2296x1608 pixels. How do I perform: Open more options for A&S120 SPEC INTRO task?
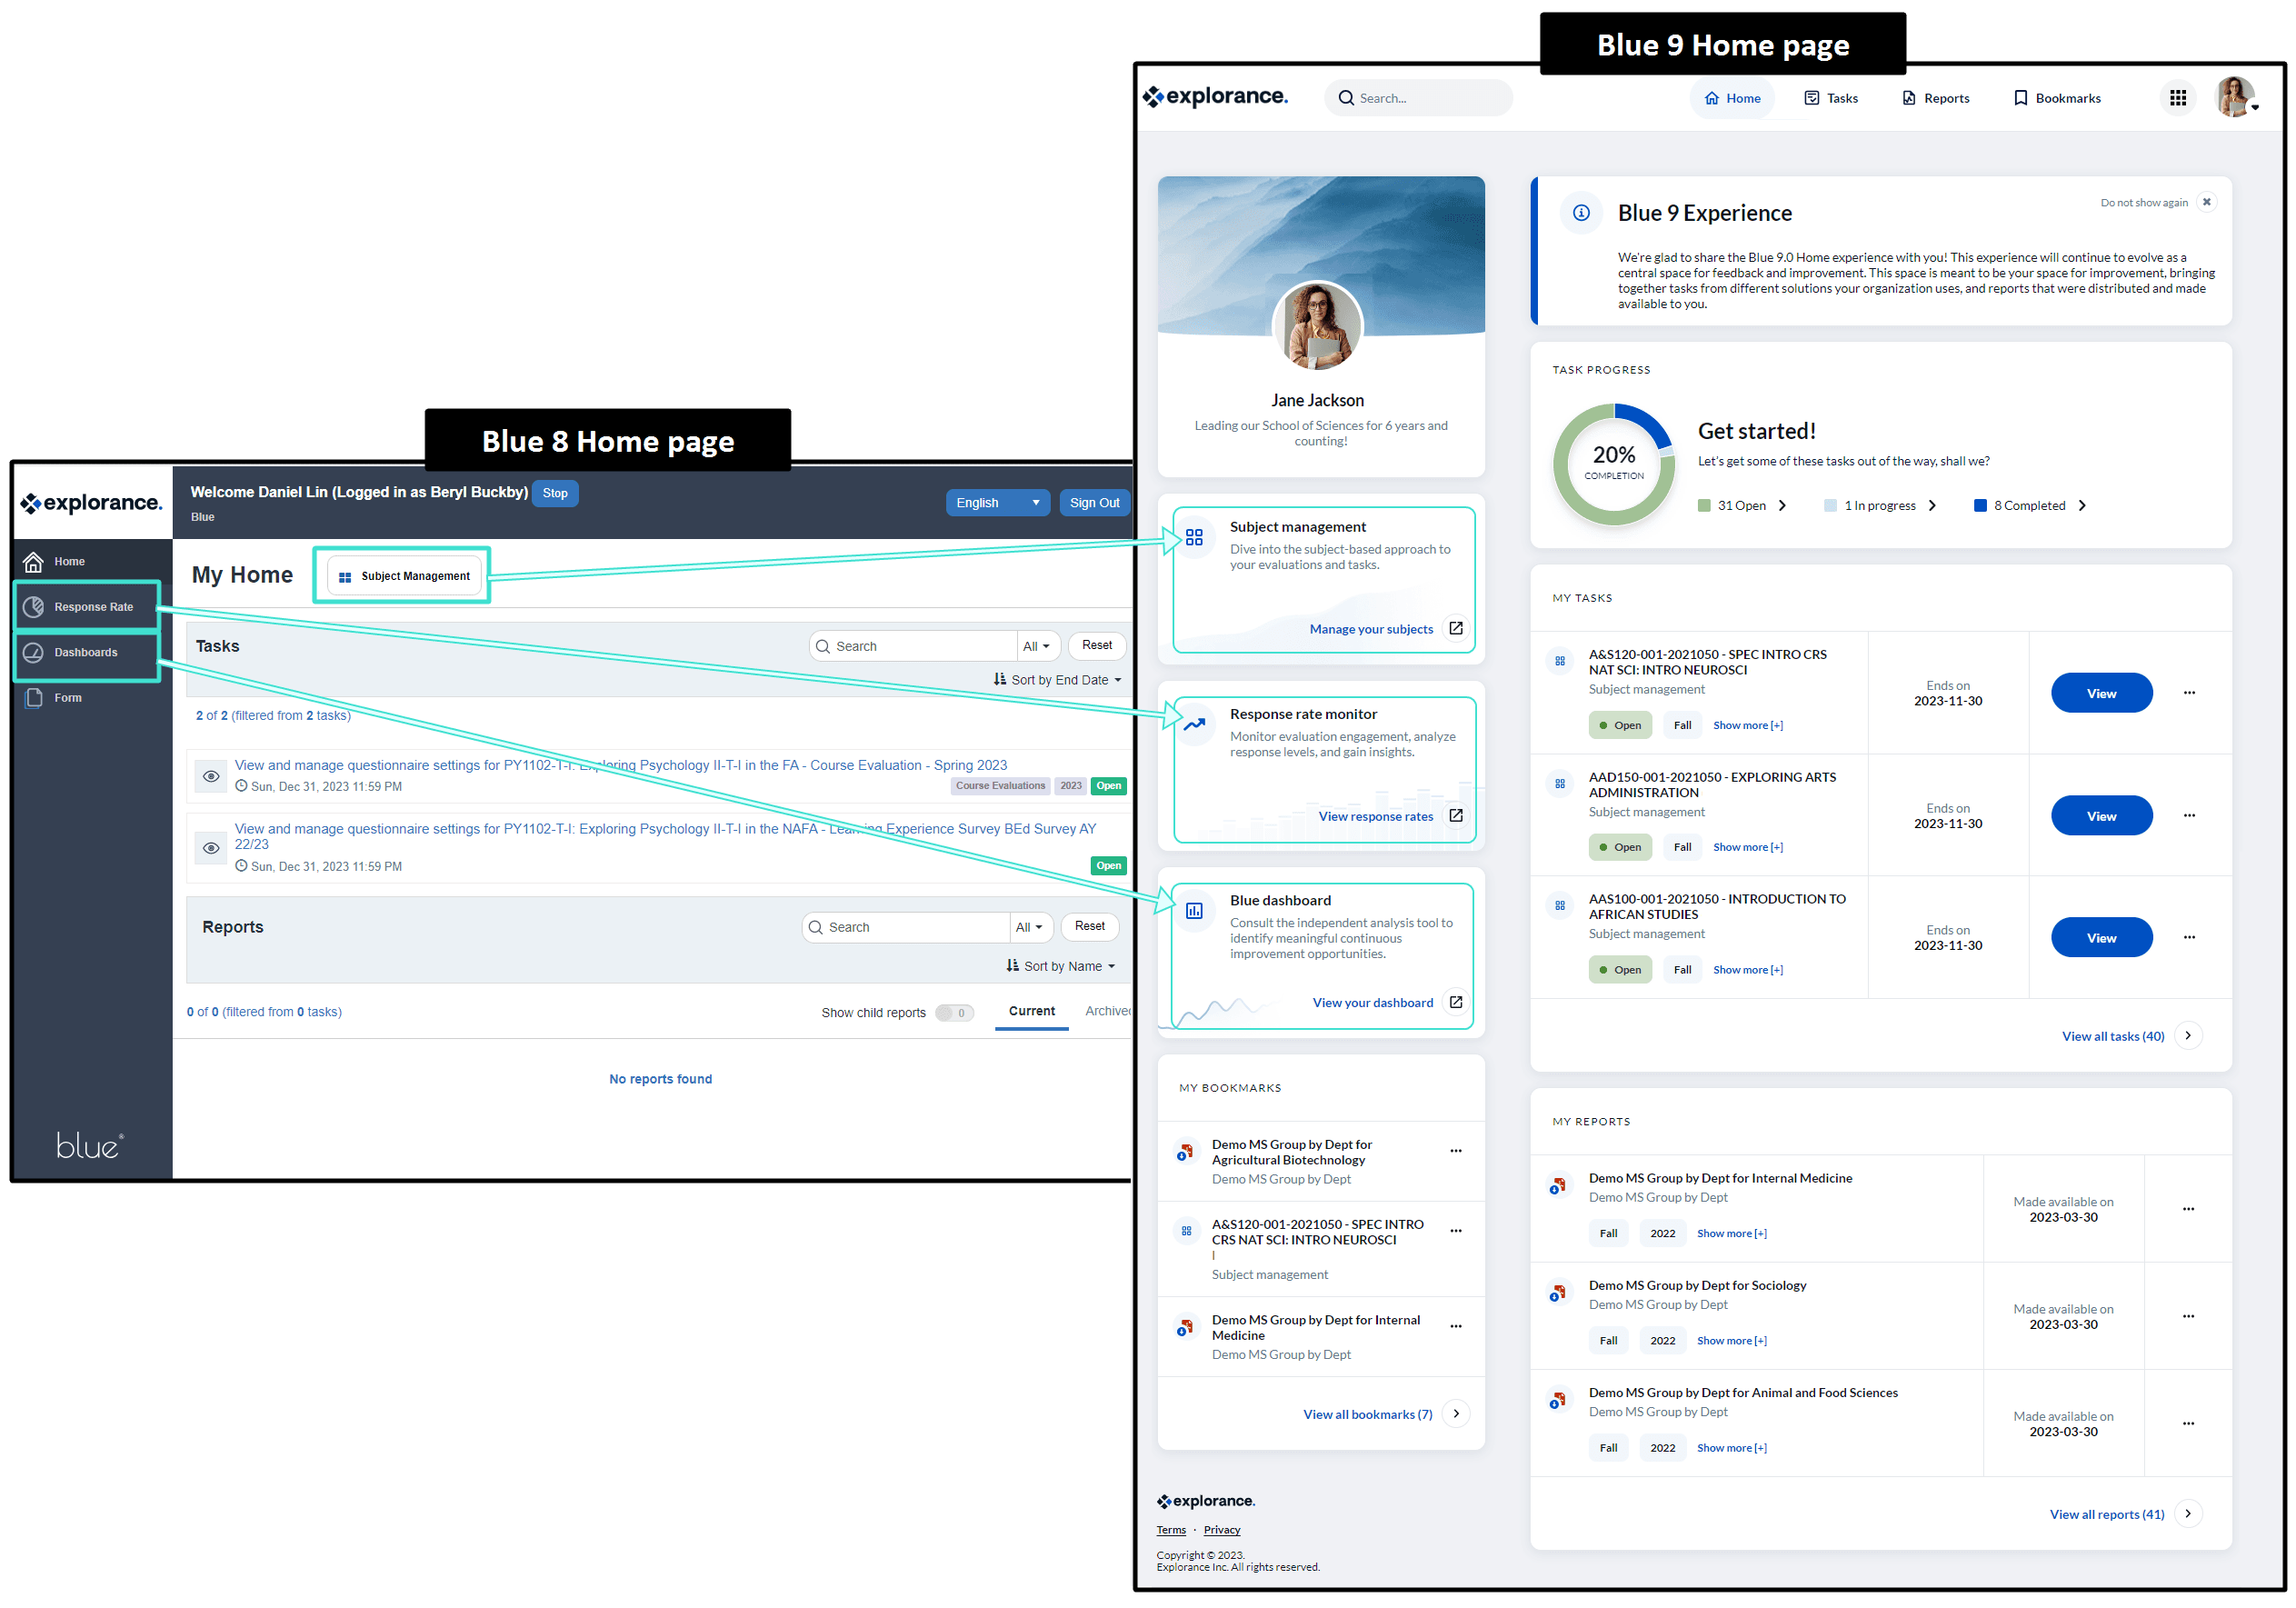pyautogui.click(x=2189, y=693)
